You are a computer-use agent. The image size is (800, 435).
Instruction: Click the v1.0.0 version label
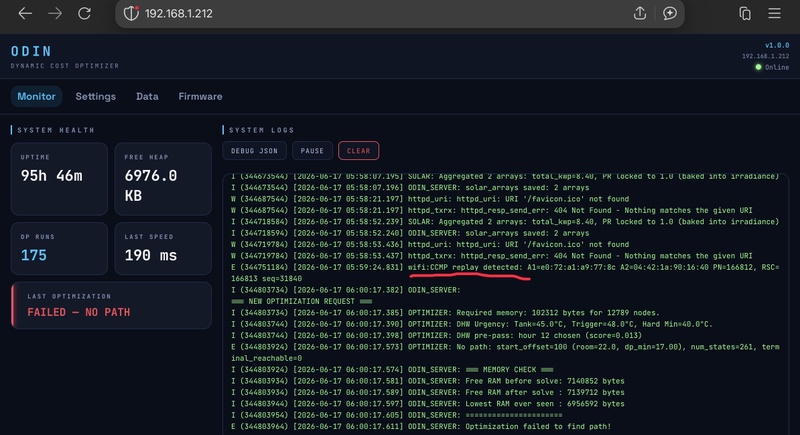tap(777, 45)
